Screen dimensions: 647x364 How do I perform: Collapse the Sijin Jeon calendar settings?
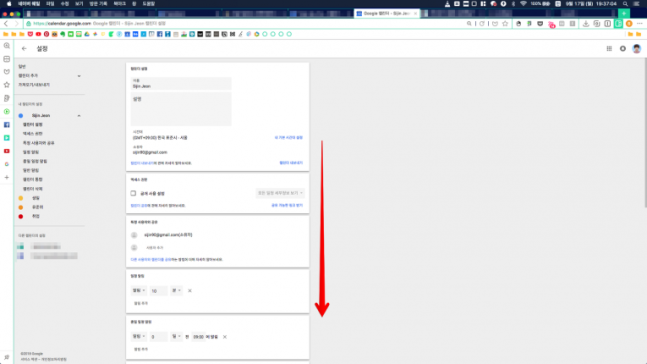click(x=79, y=116)
